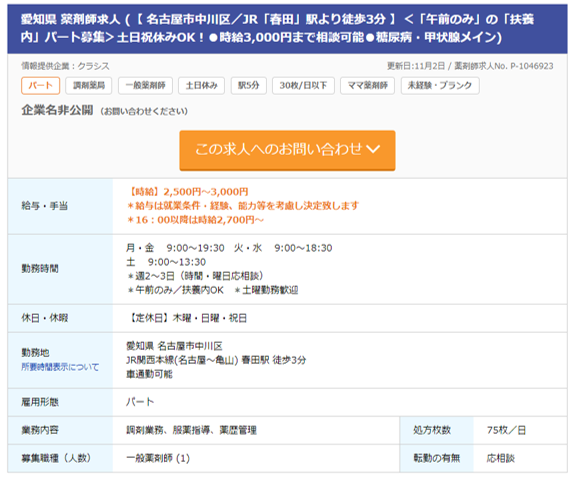Image resolution: width=573 pixels, height=482 pixels.
Task: Select the パート tag
Action: [x=41, y=86]
